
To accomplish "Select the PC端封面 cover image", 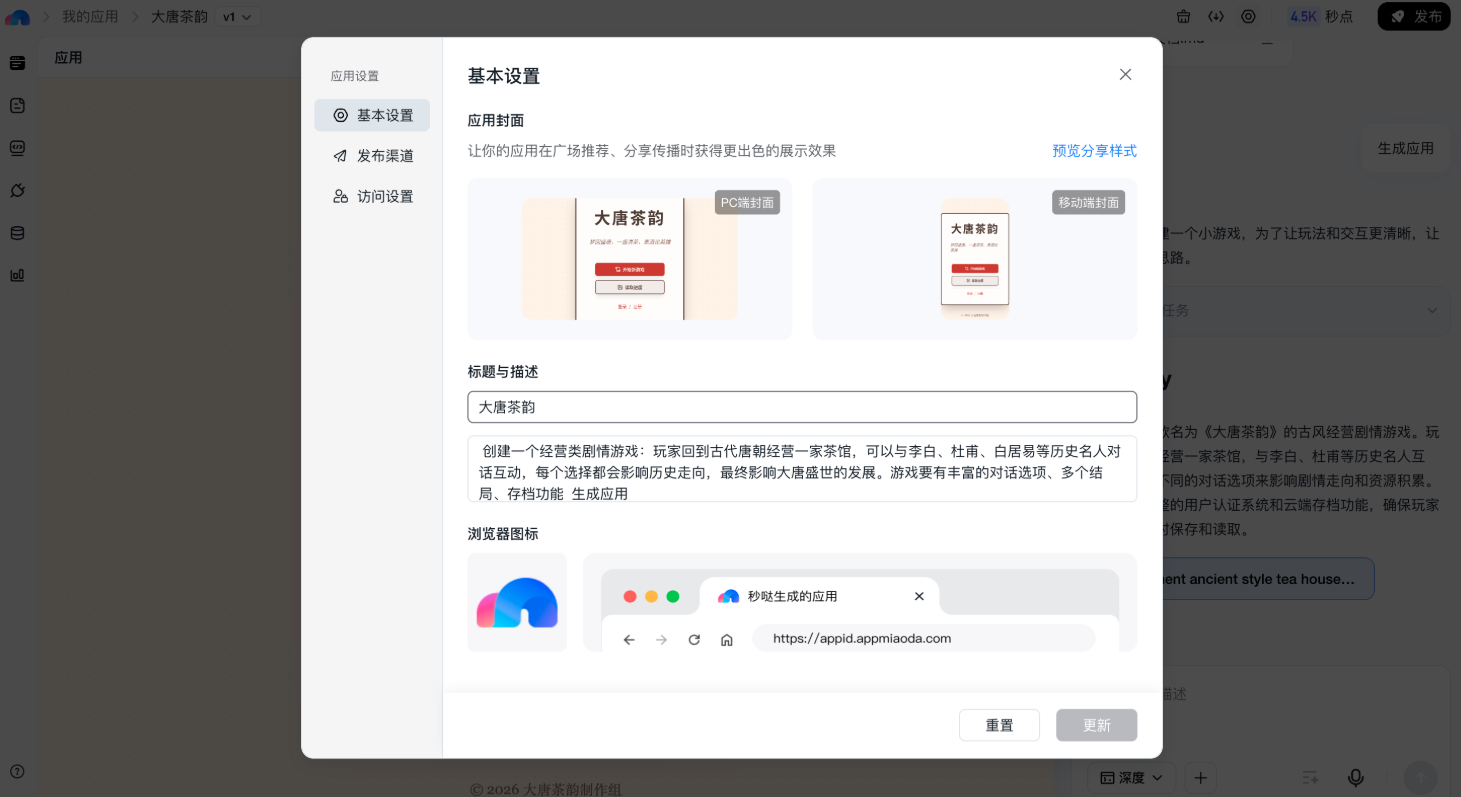I will 629,259.
